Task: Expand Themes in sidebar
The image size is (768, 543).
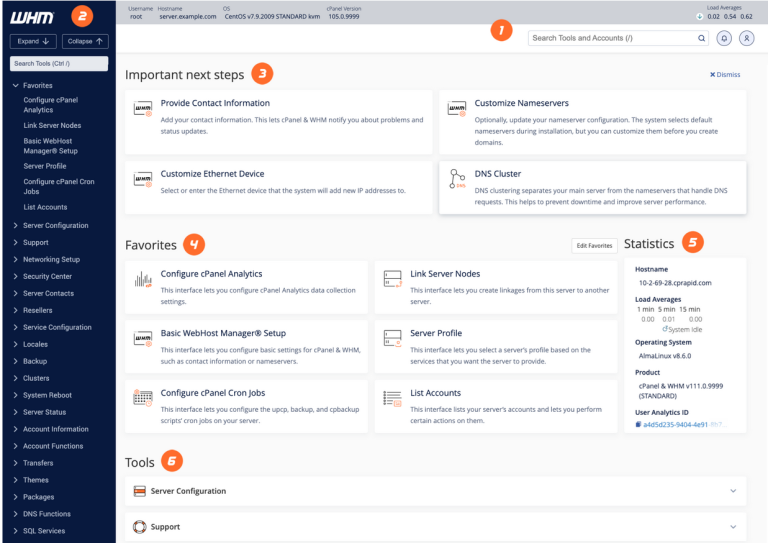Action: pos(16,480)
